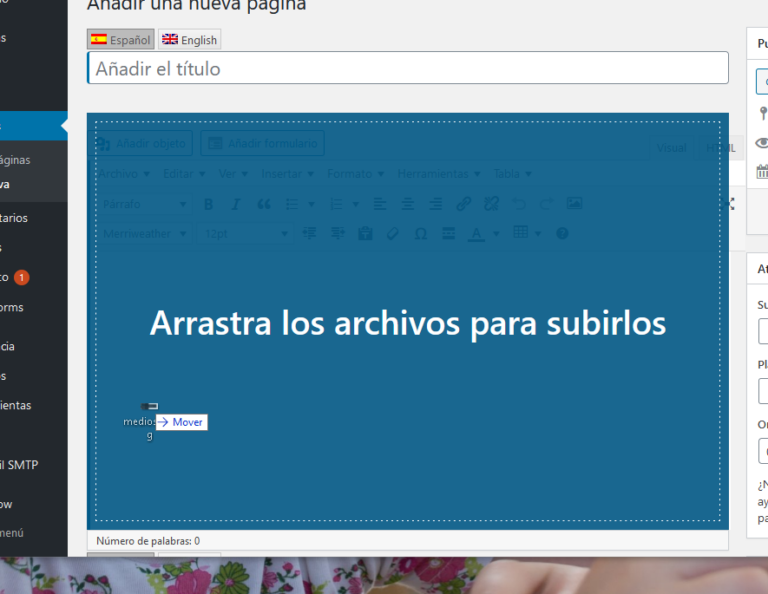Click the Añadir el título field
Screen dimensions: 768x594
coord(407,69)
